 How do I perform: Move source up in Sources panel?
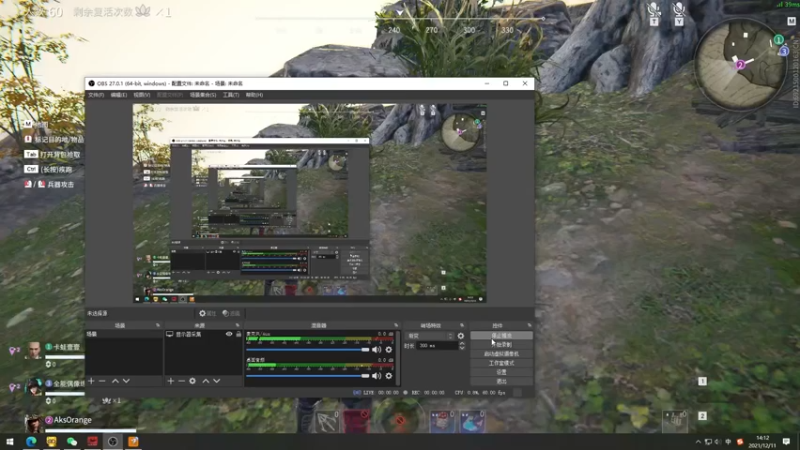pos(206,381)
